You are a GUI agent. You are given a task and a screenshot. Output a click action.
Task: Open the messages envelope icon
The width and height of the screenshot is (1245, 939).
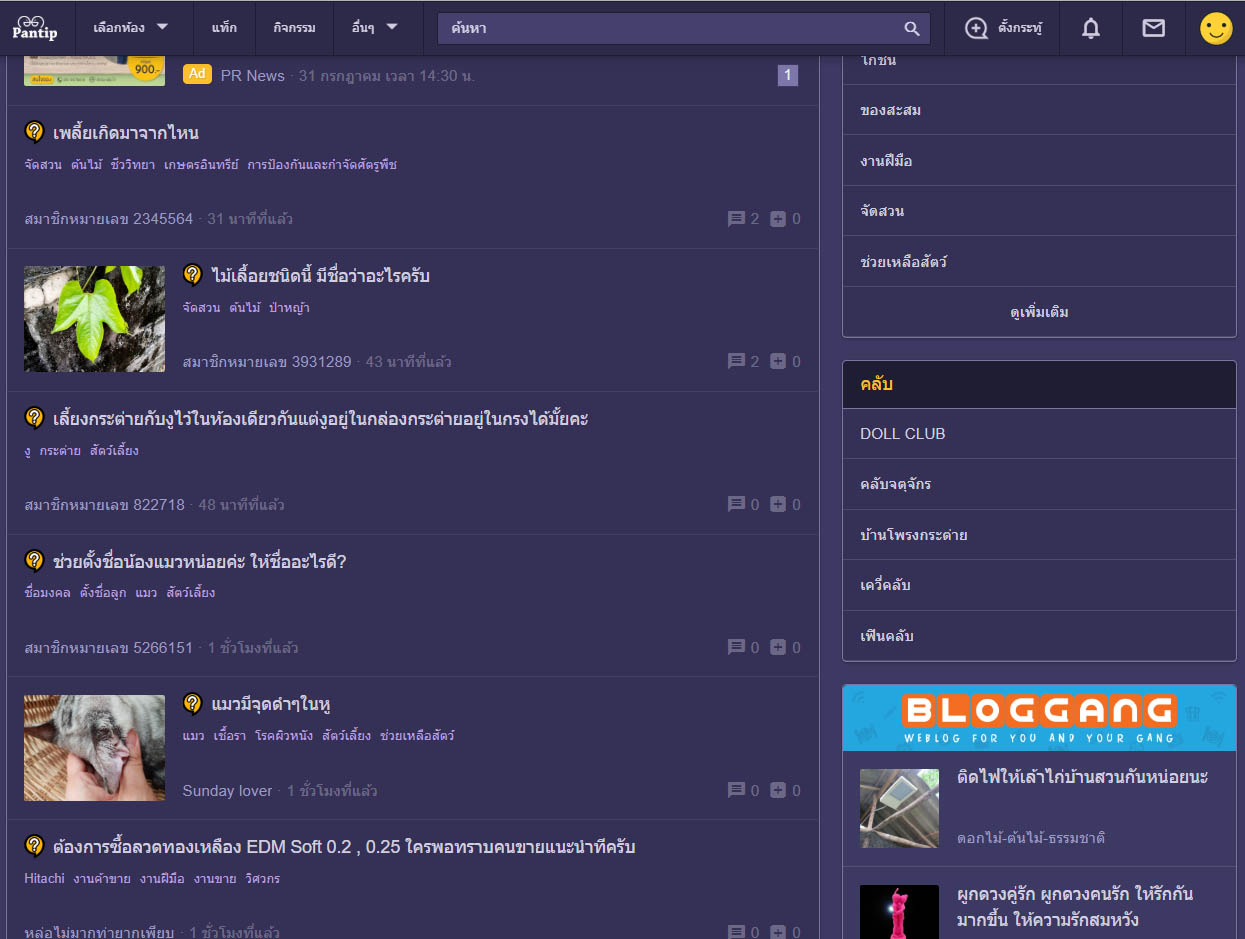coord(1153,29)
